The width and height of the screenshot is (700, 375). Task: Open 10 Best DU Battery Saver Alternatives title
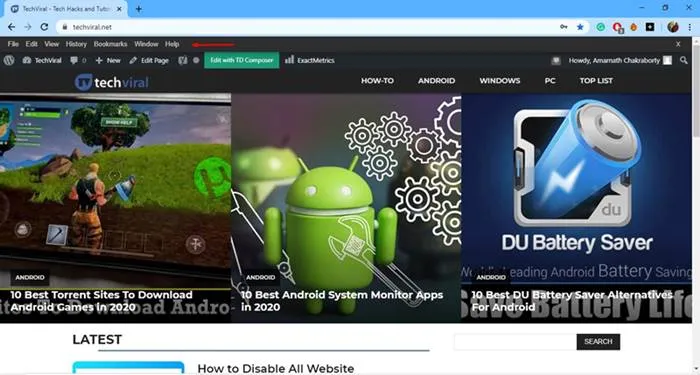point(572,301)
